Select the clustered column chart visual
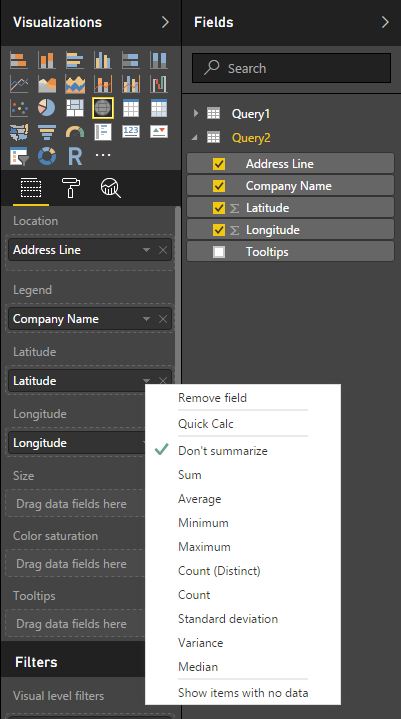 (x=103, y=60)
